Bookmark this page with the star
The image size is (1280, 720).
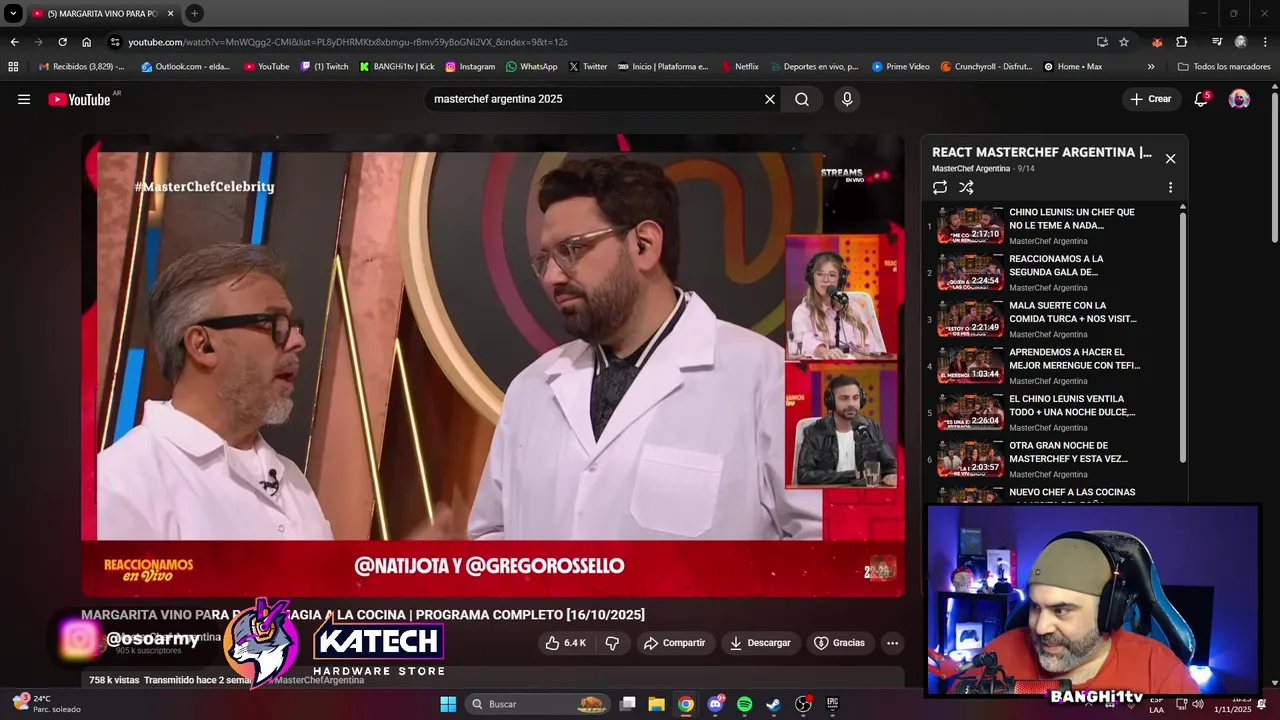tap(1124, 42)
